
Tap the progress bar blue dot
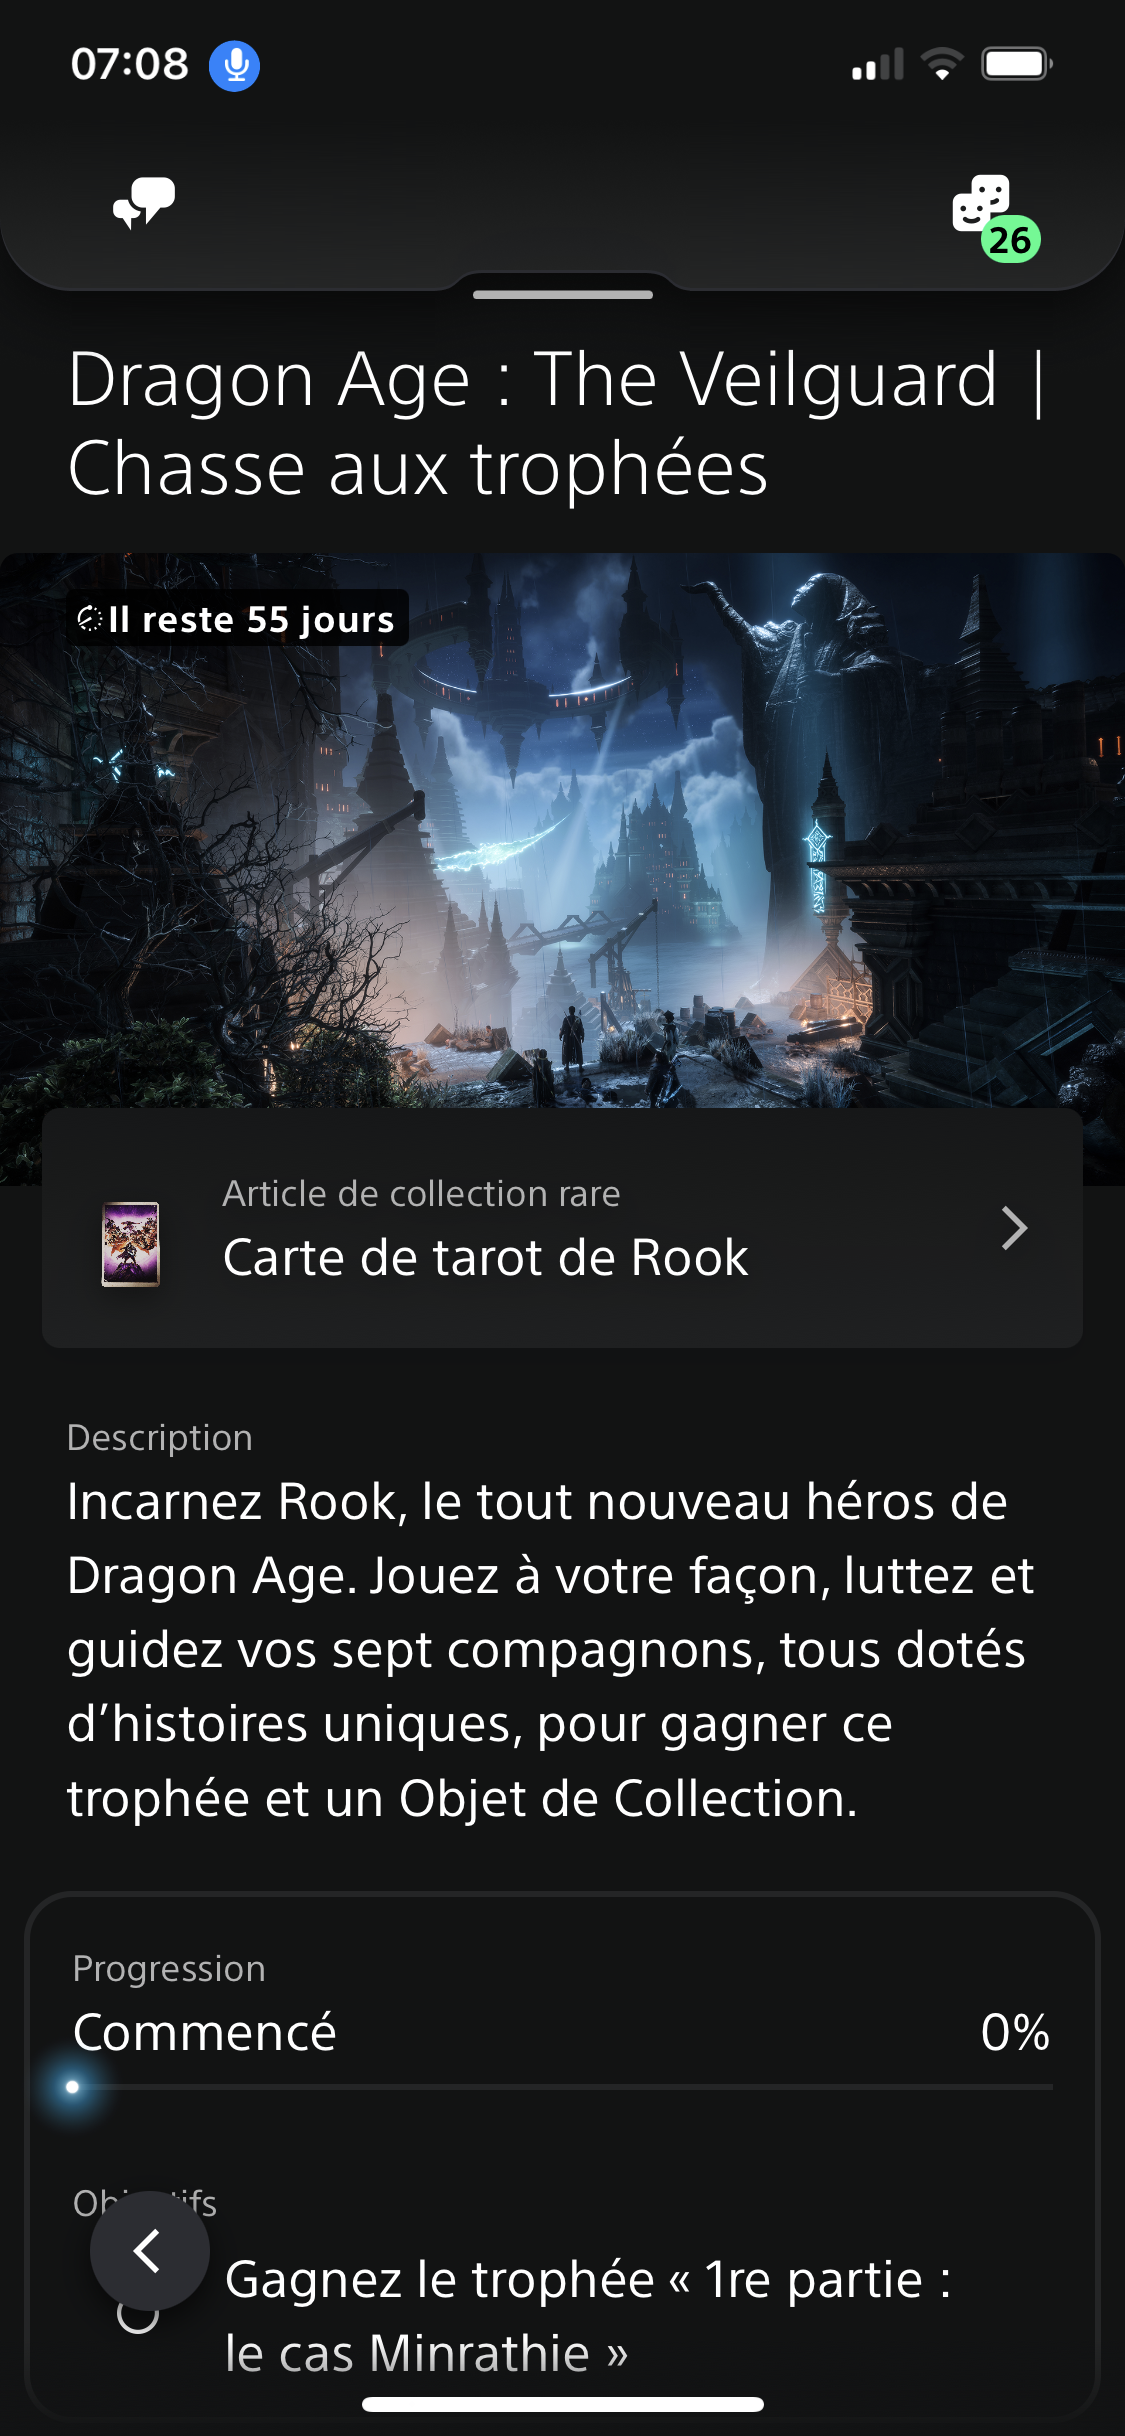pyautogui.click(x=72, y=2087)
